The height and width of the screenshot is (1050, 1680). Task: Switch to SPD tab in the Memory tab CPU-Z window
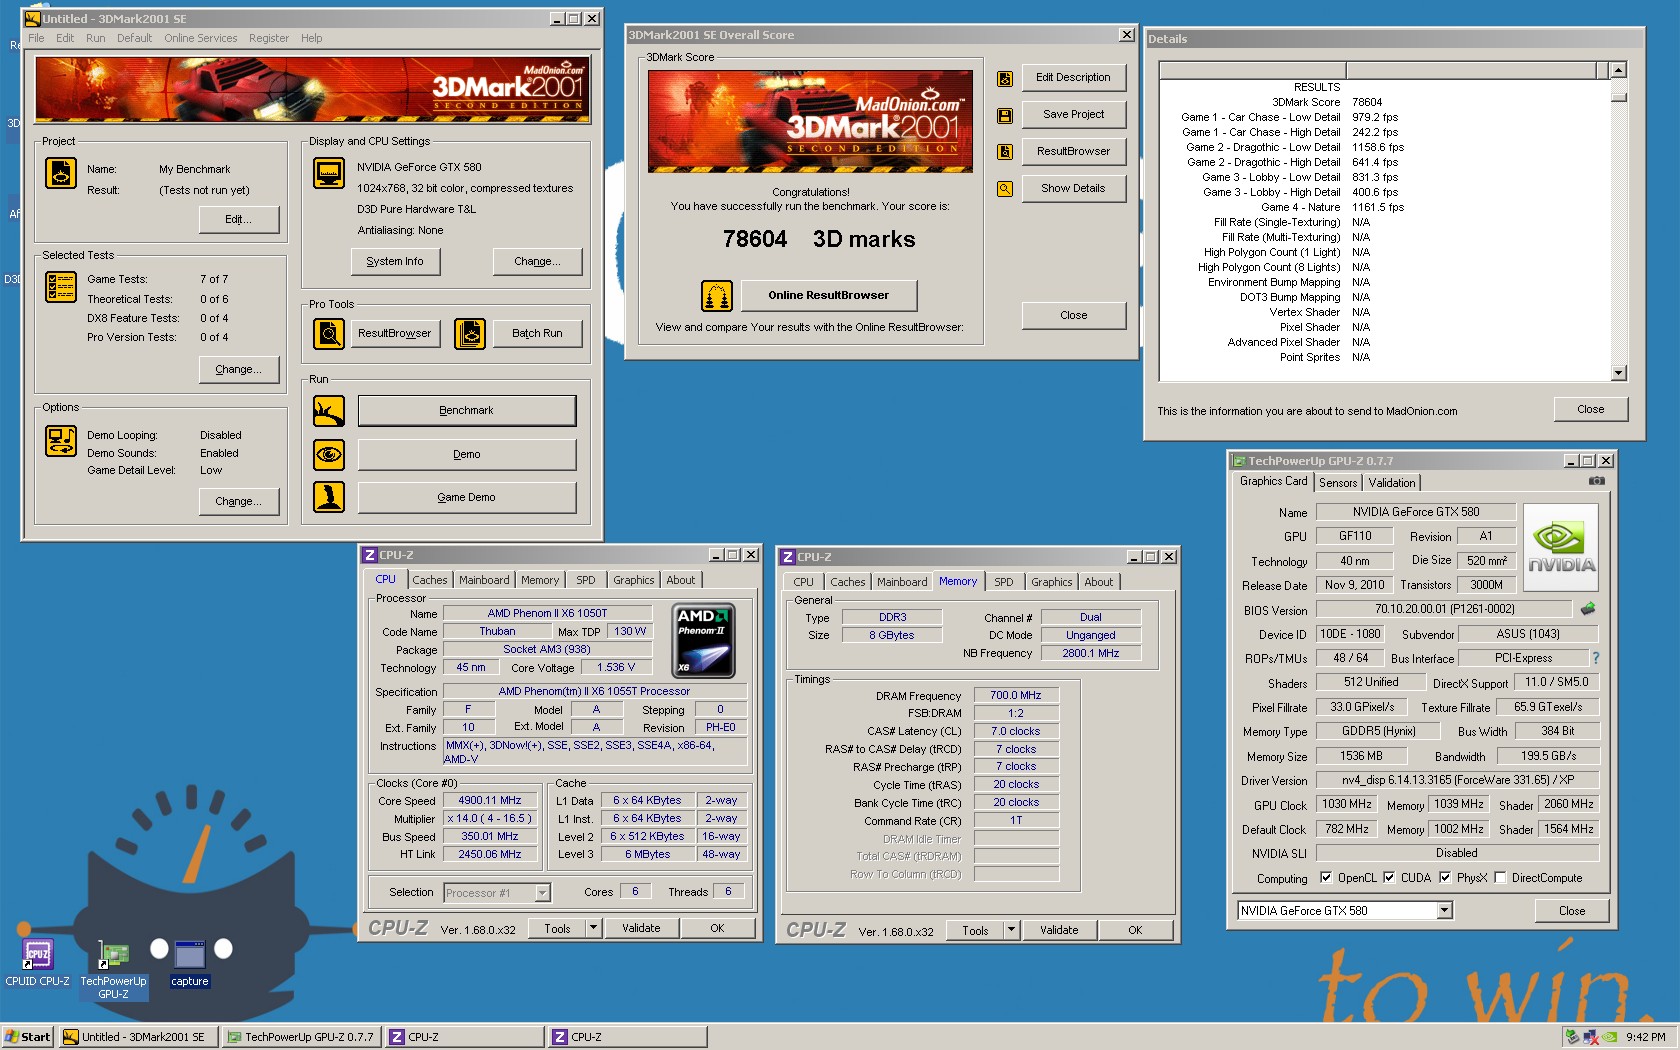coord(1004,582)
